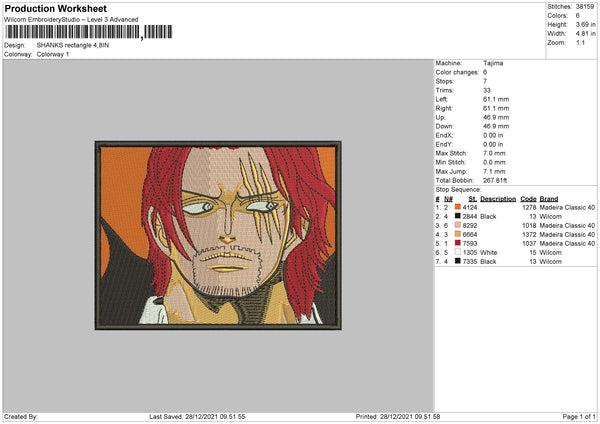Screen dimensions: 600x424
Task: Click the Trims value '33'
Action: coord(487,90)
